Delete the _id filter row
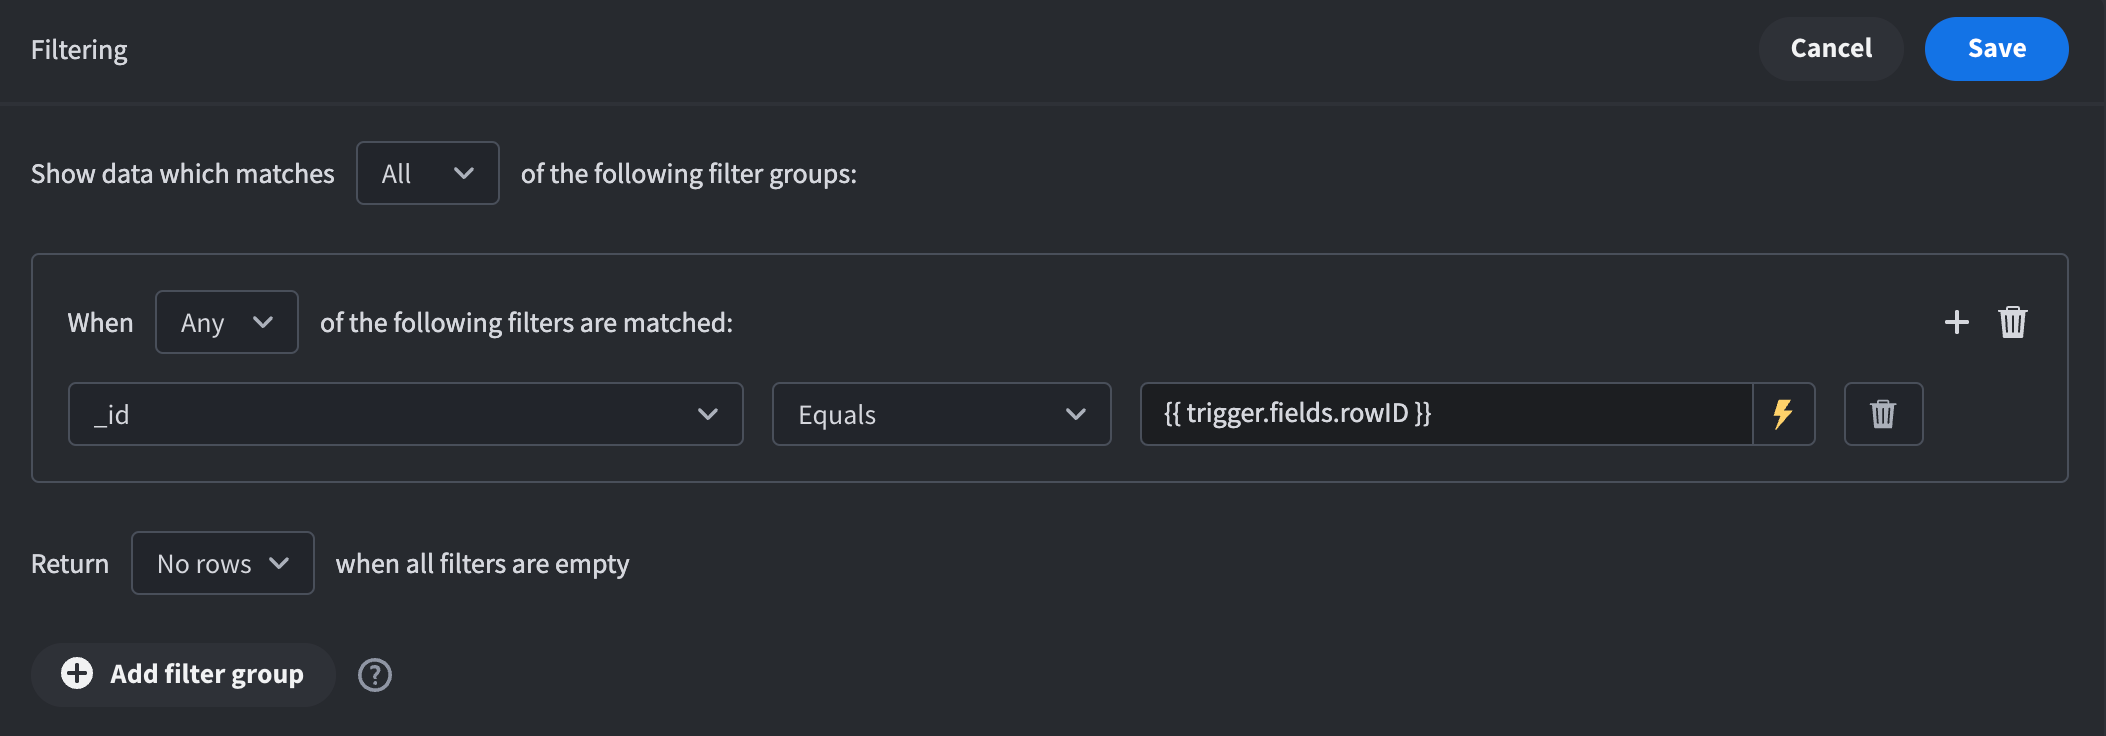 (1883, 414)
